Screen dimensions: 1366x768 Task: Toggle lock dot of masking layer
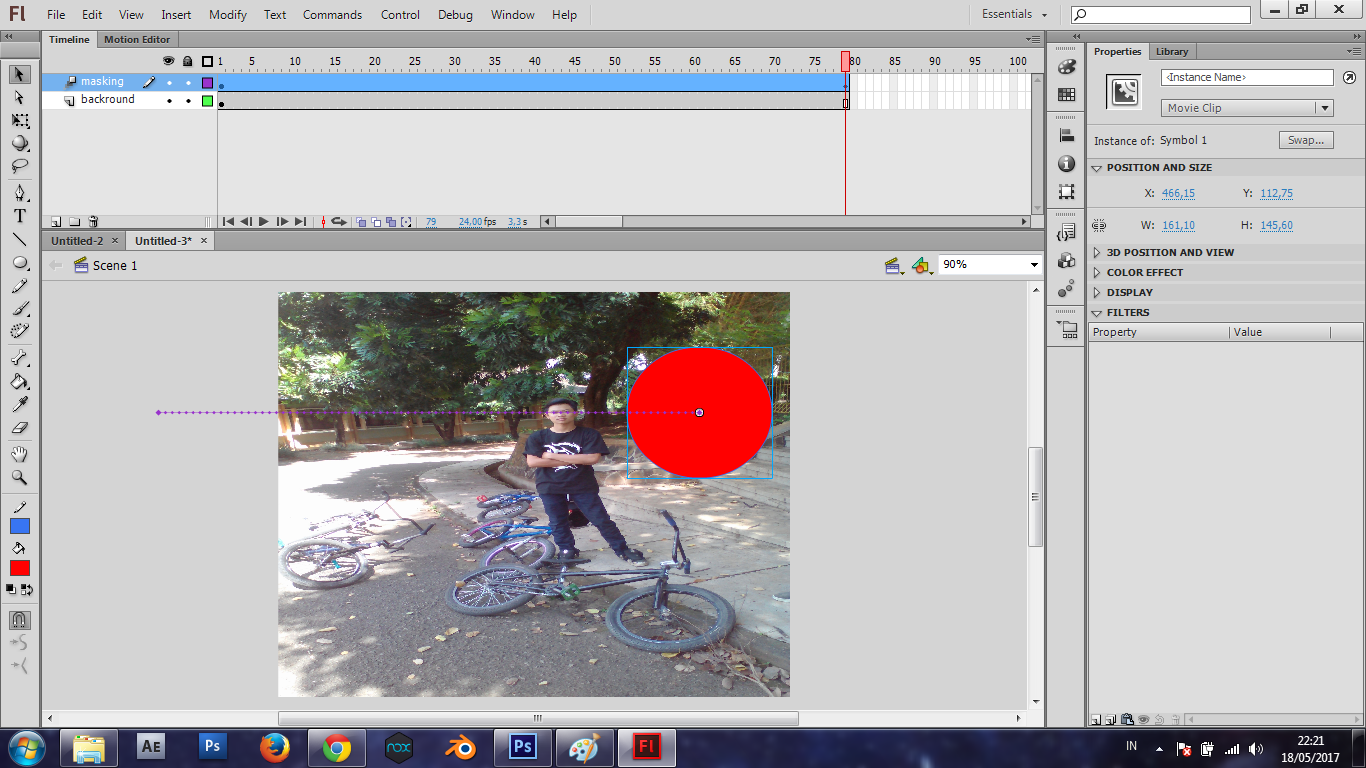188,83
